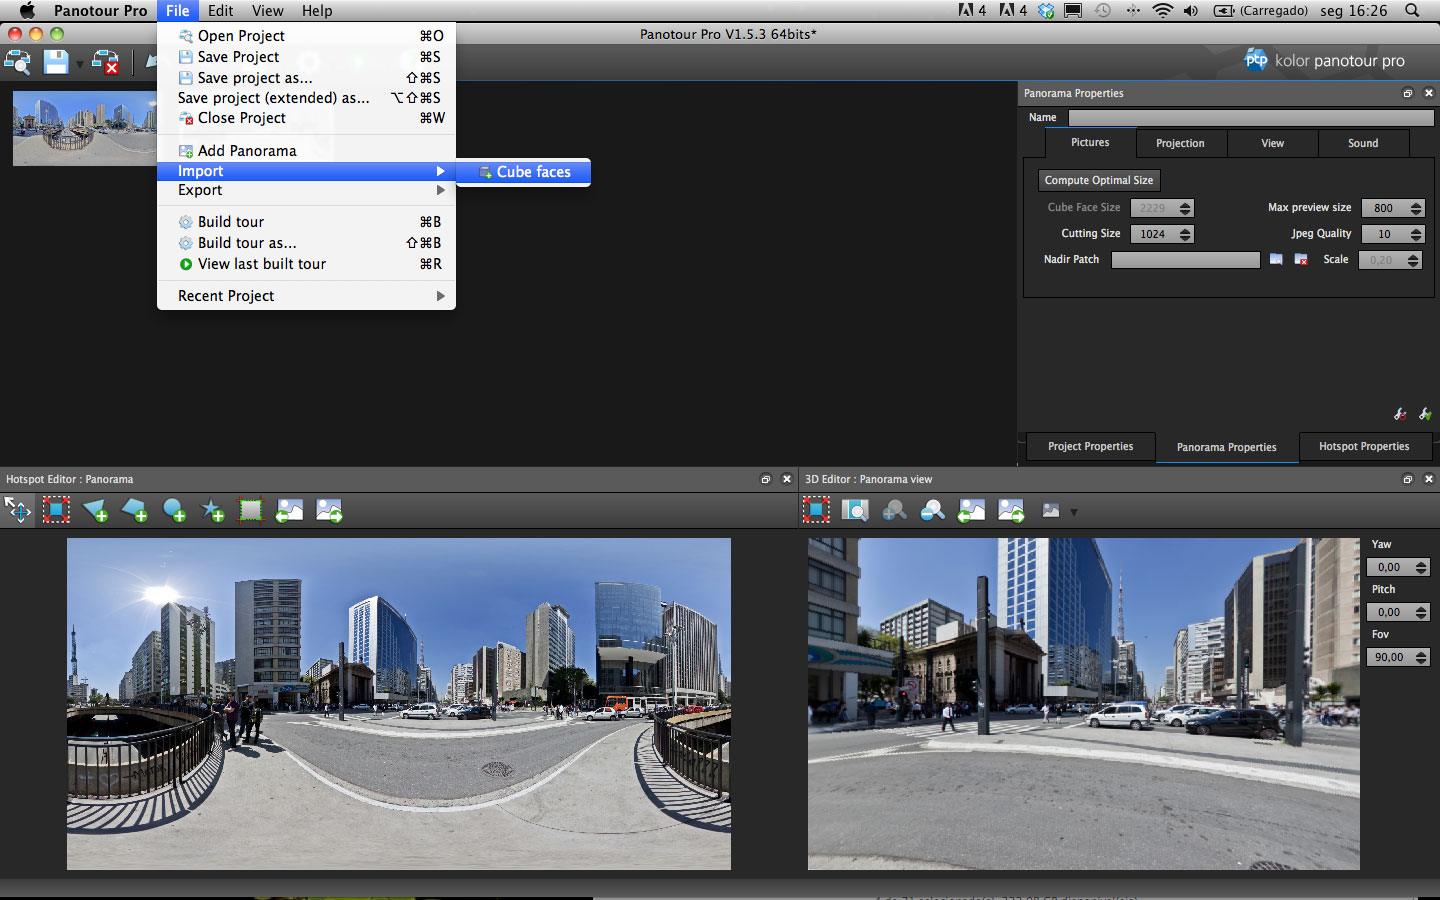Click the save floppy disk toolbar icon
The height and width of the screenshot is (900, 1440).
[x=56, y=62]
